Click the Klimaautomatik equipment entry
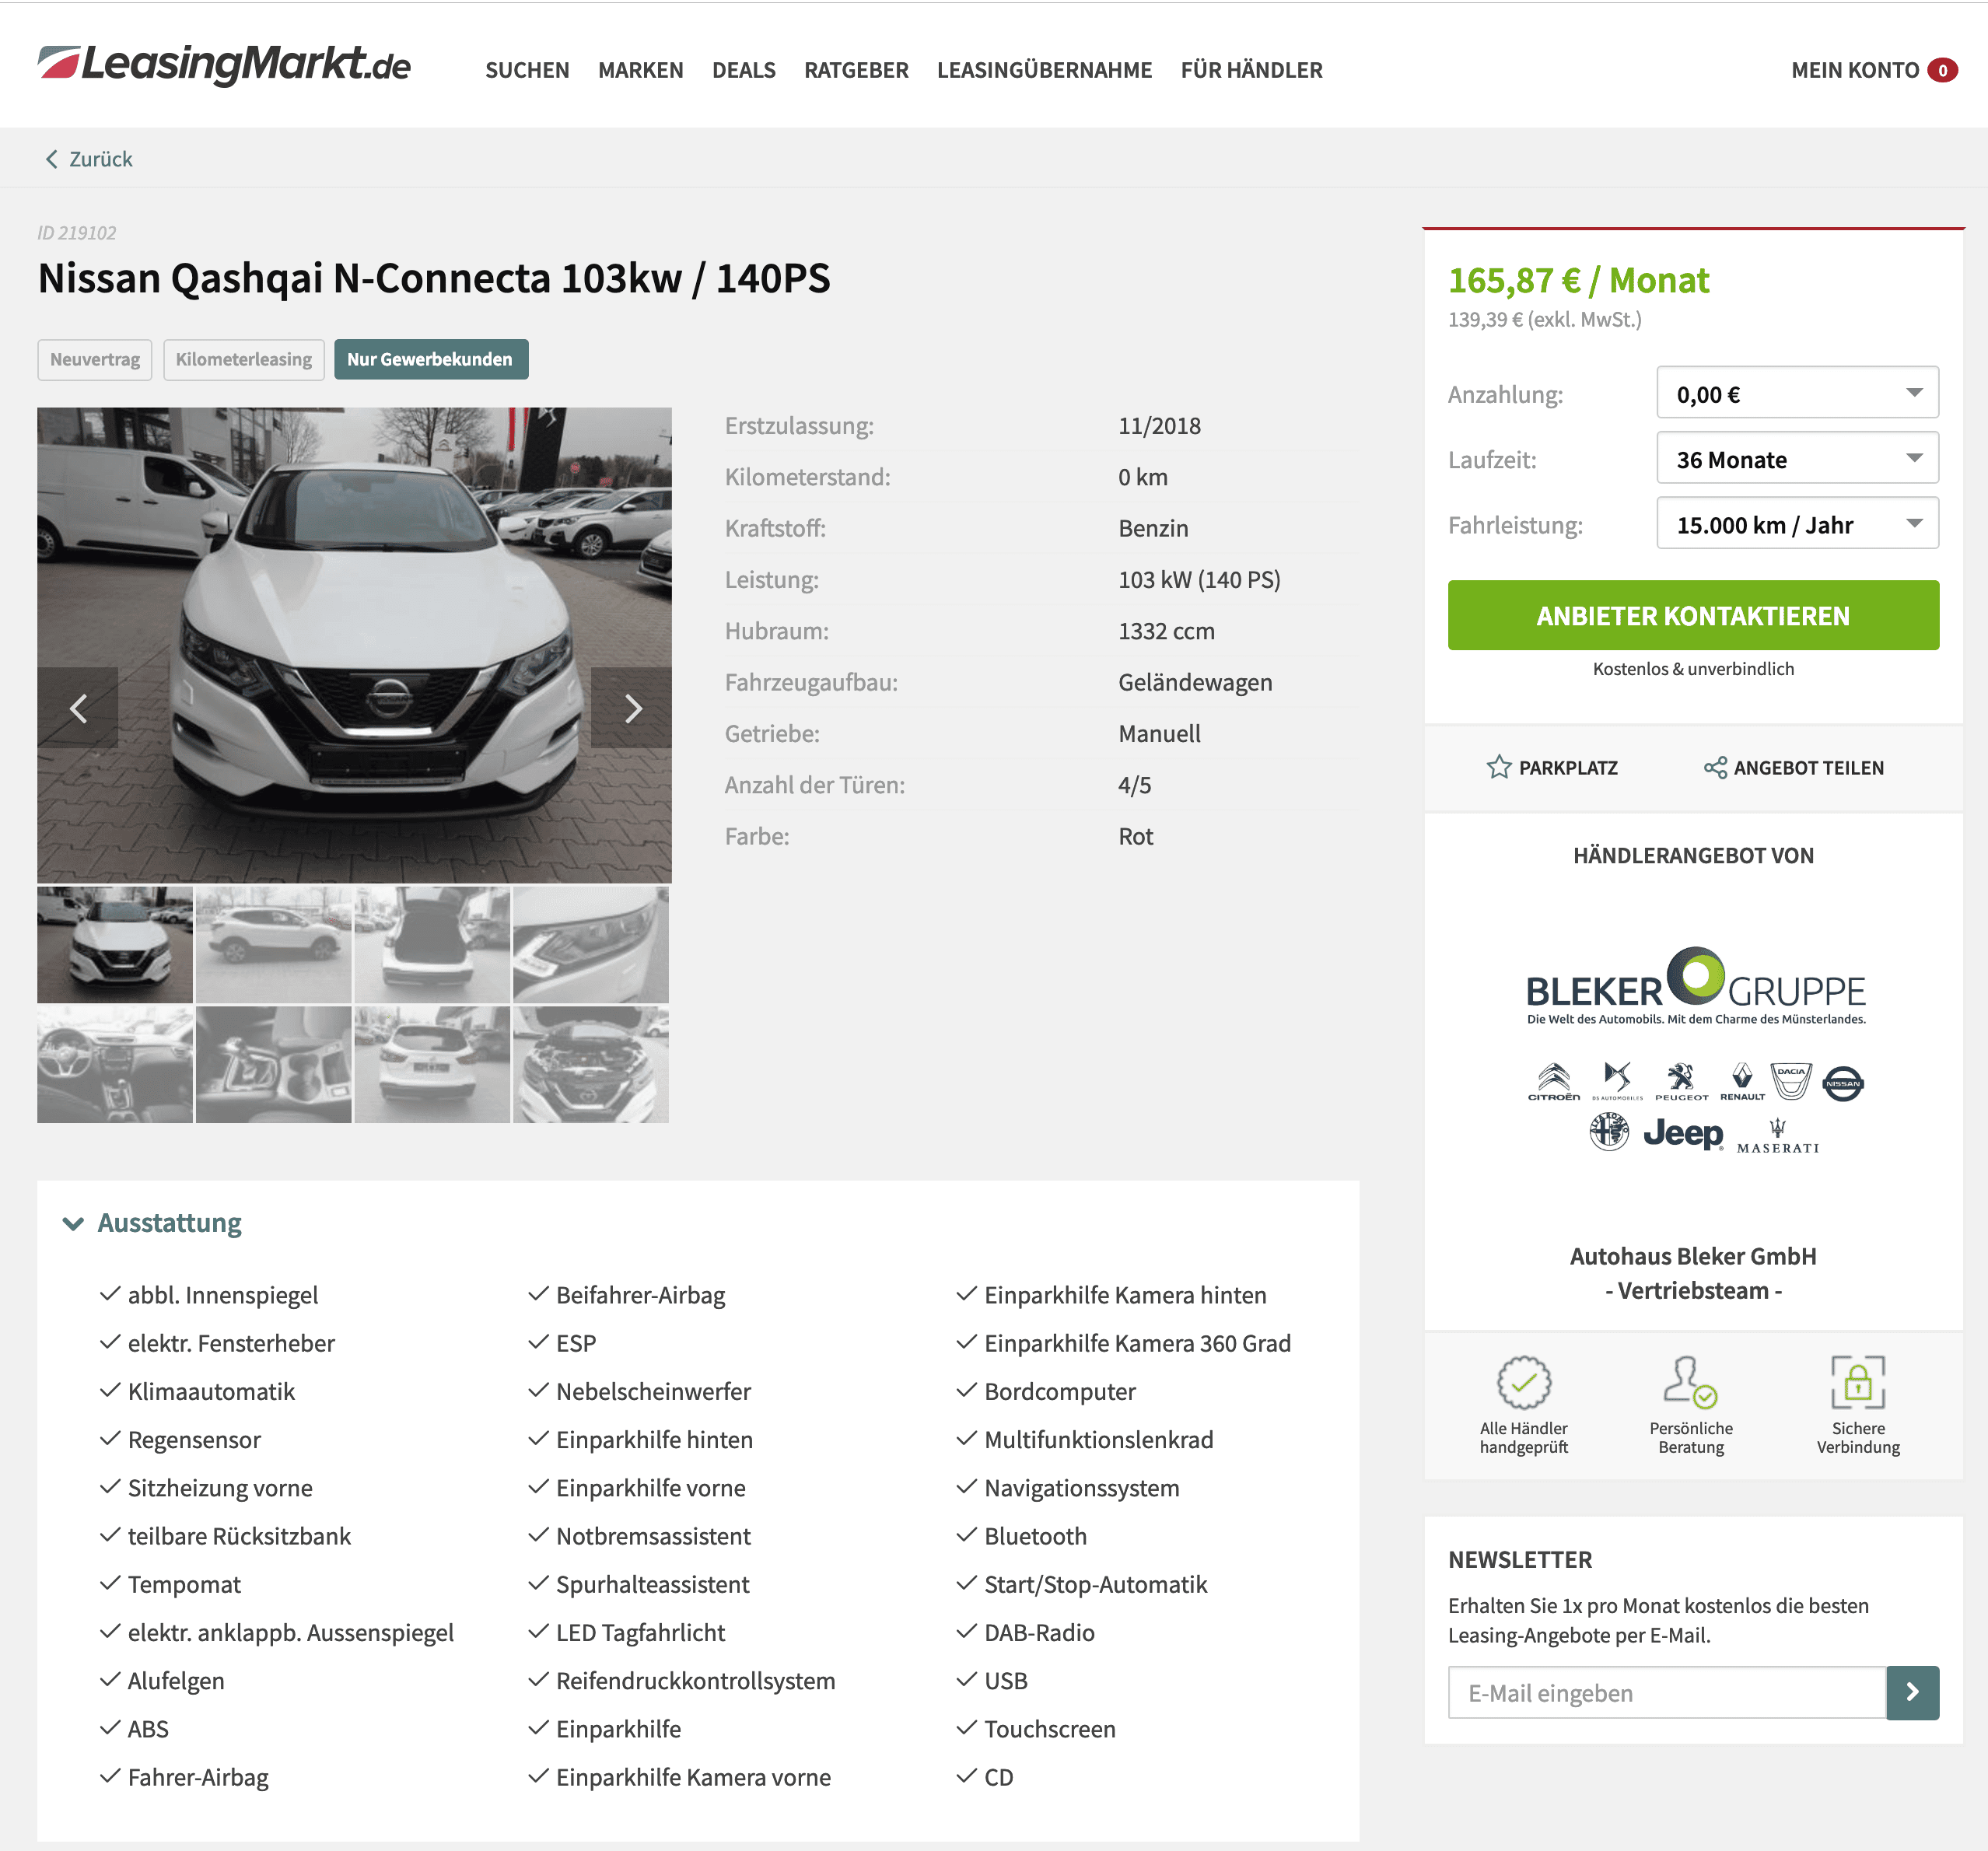 211,1391
